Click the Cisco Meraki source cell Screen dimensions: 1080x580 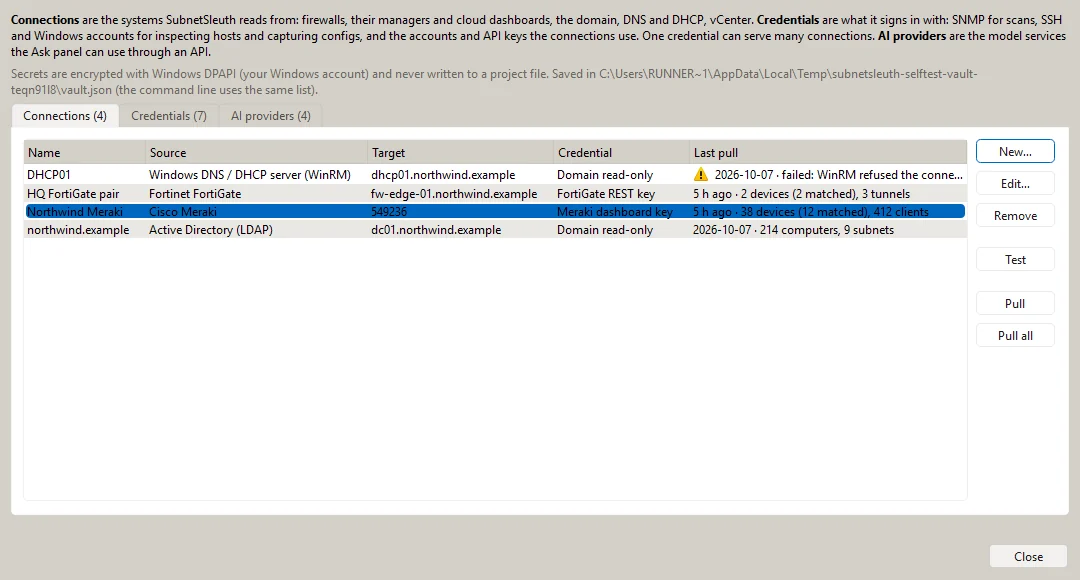pos(183,211)
